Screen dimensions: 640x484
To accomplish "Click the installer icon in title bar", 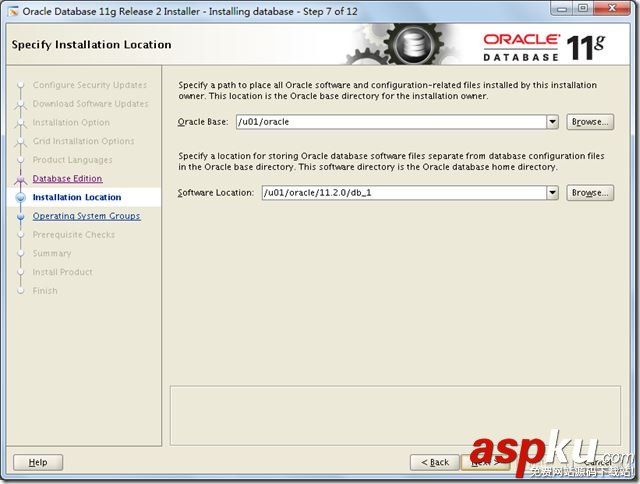I will pos(13,11).
